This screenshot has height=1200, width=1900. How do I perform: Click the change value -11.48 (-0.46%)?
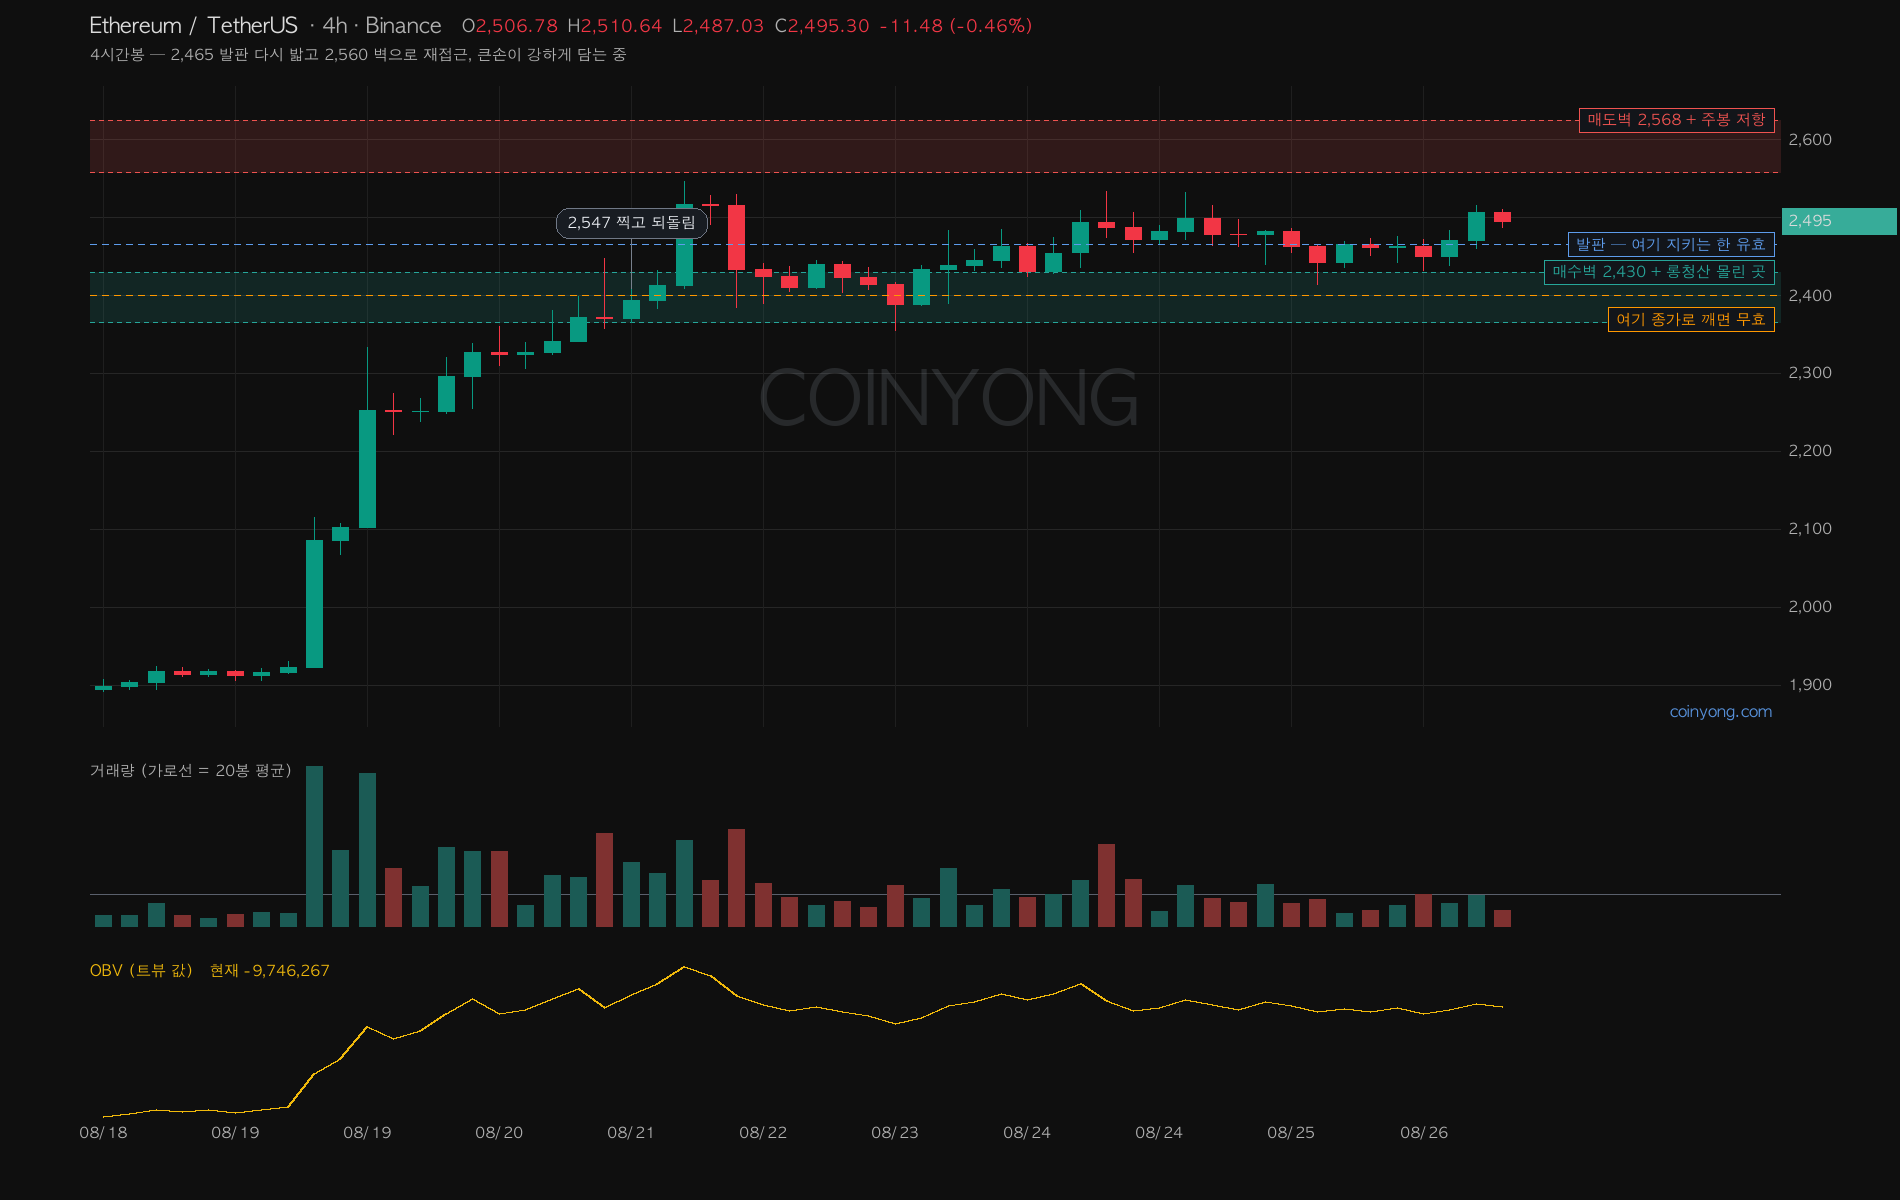click(956, 26)
